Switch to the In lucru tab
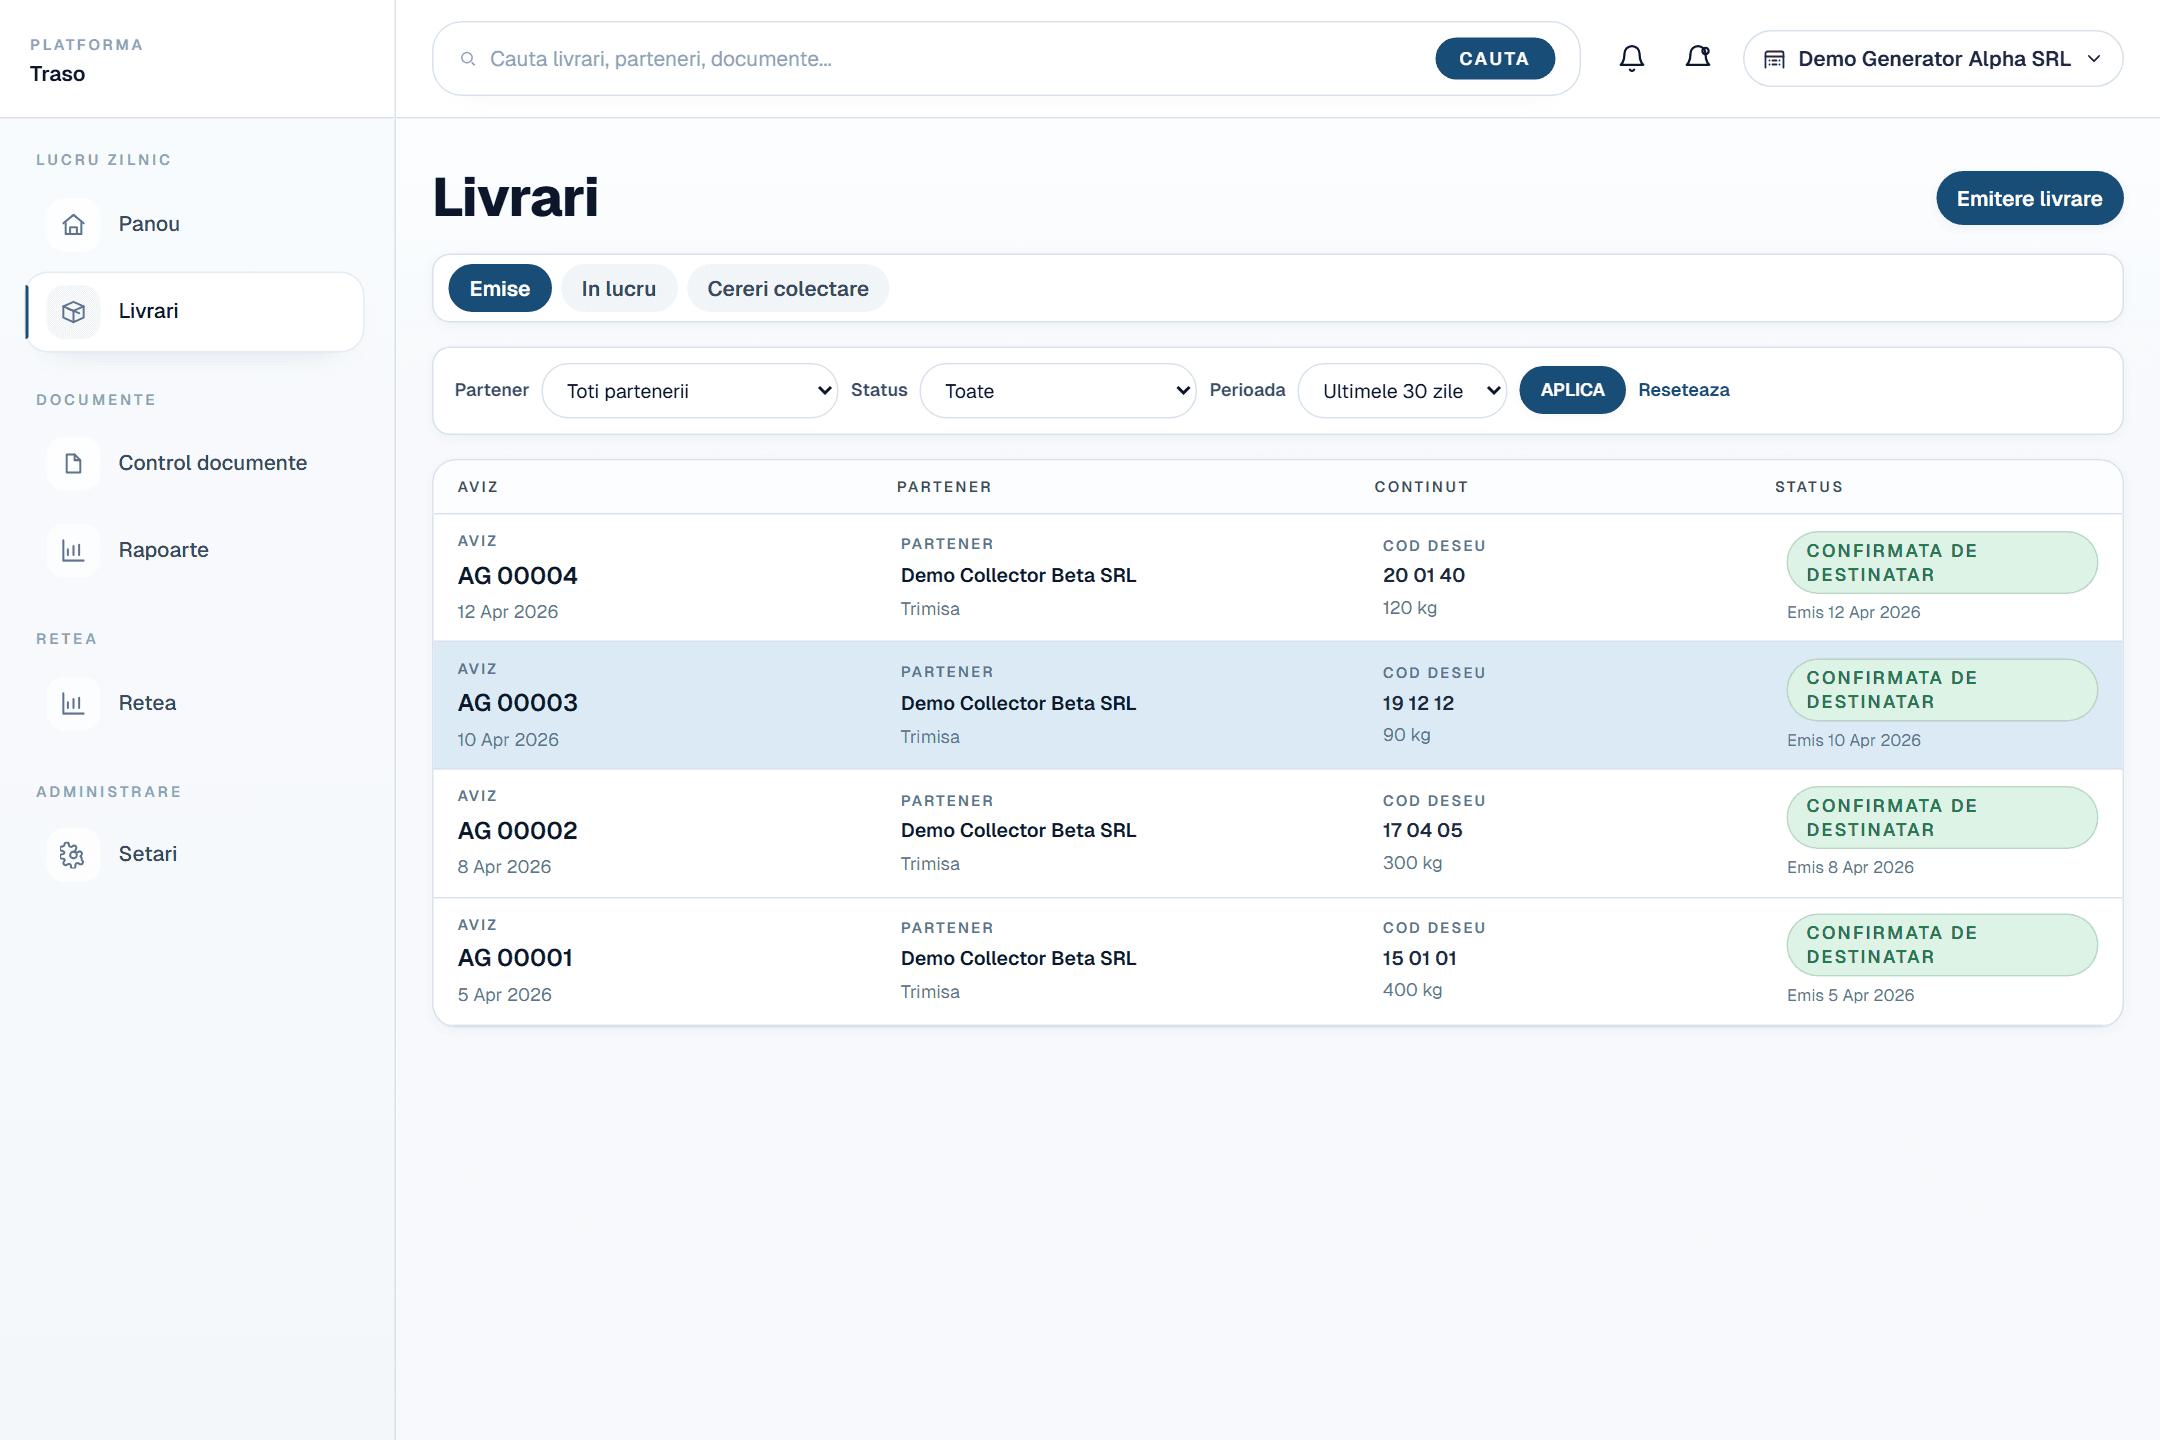 pyautogui.click(x=618, y=289)
